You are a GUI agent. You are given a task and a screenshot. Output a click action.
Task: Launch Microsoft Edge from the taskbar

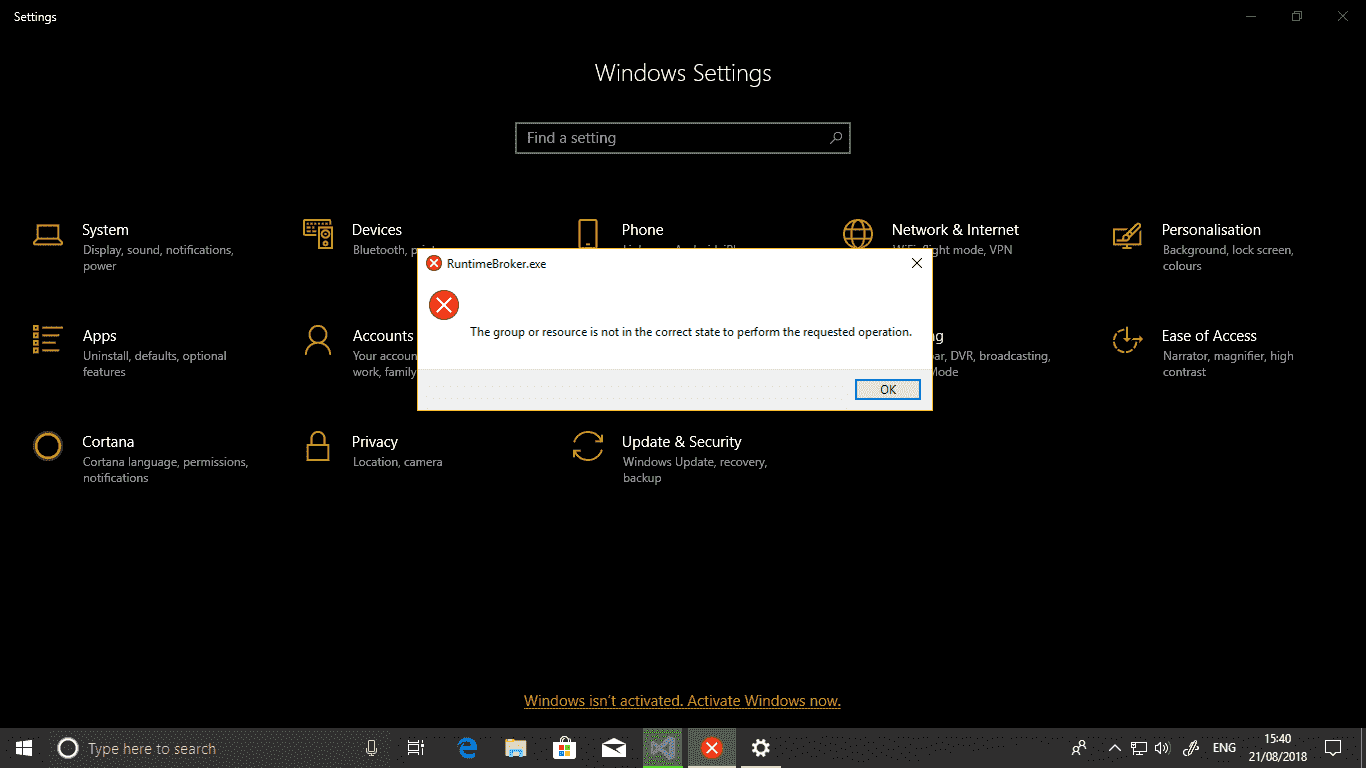[467, 748]
